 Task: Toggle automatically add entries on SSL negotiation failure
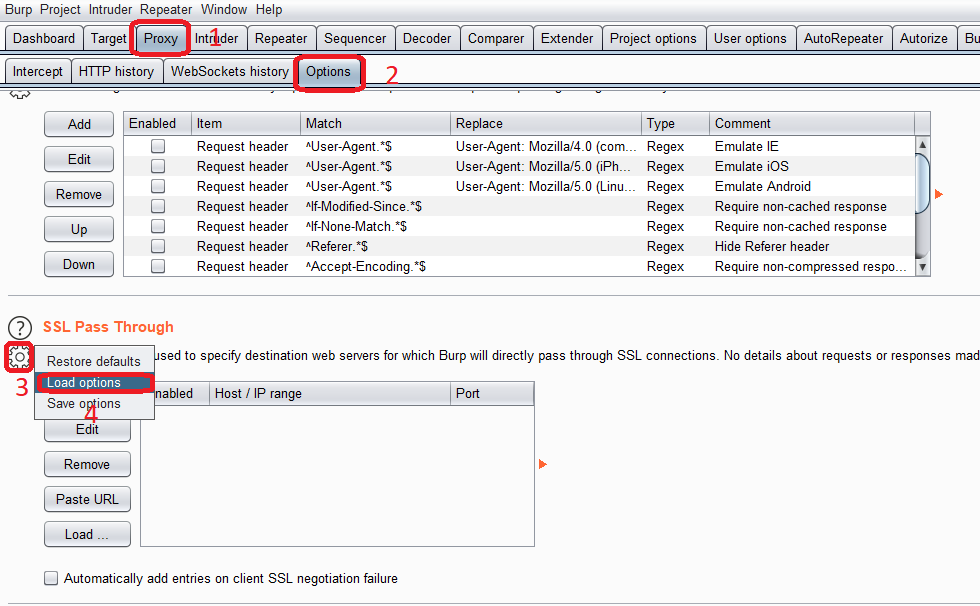pyautogui.click(x=51, y=578)
